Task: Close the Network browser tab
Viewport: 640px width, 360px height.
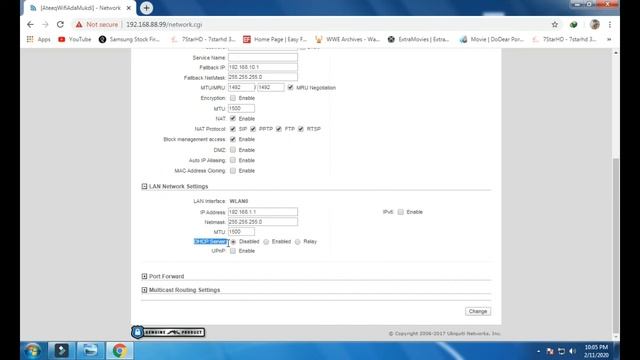Action: (x=129, y=8)
